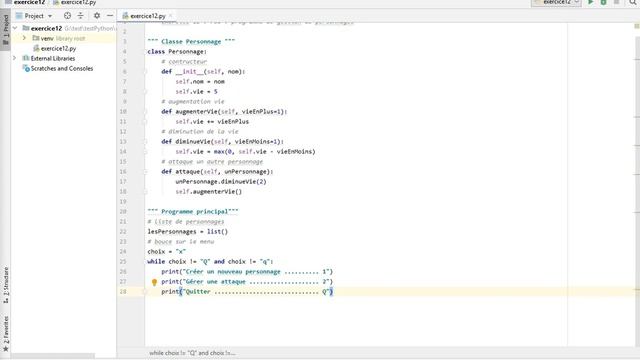
Task: Click 'self.vie = 5' code line
Action: coord(196,91)
